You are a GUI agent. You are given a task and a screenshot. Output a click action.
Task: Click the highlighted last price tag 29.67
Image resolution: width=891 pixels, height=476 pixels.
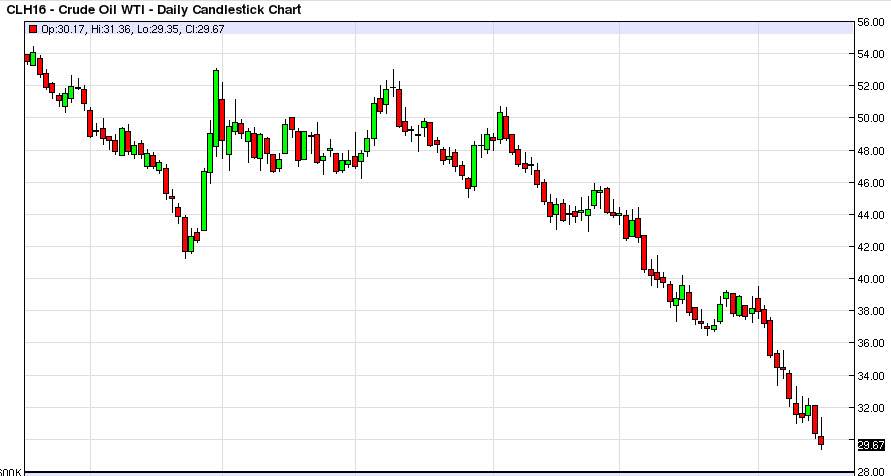click(x=871, y=445)
